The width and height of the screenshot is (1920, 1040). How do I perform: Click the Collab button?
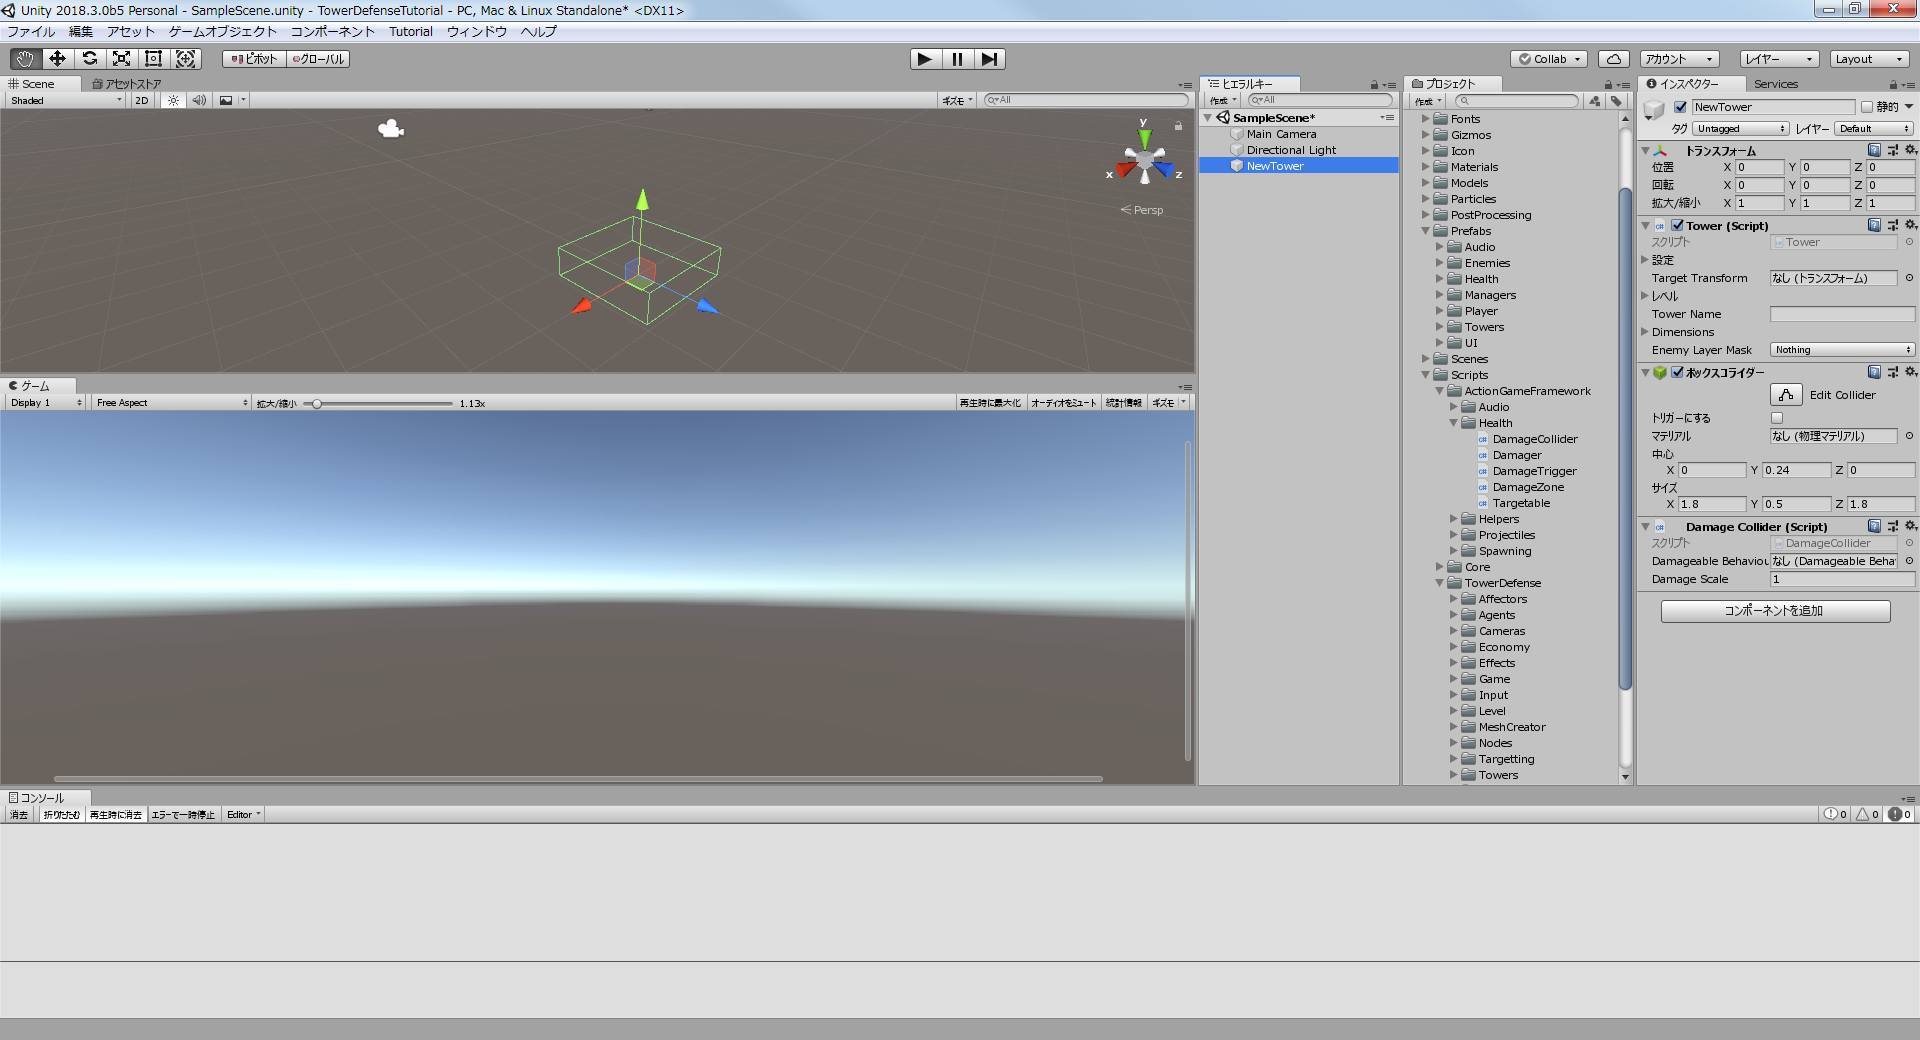click(x=1549, y=59)
